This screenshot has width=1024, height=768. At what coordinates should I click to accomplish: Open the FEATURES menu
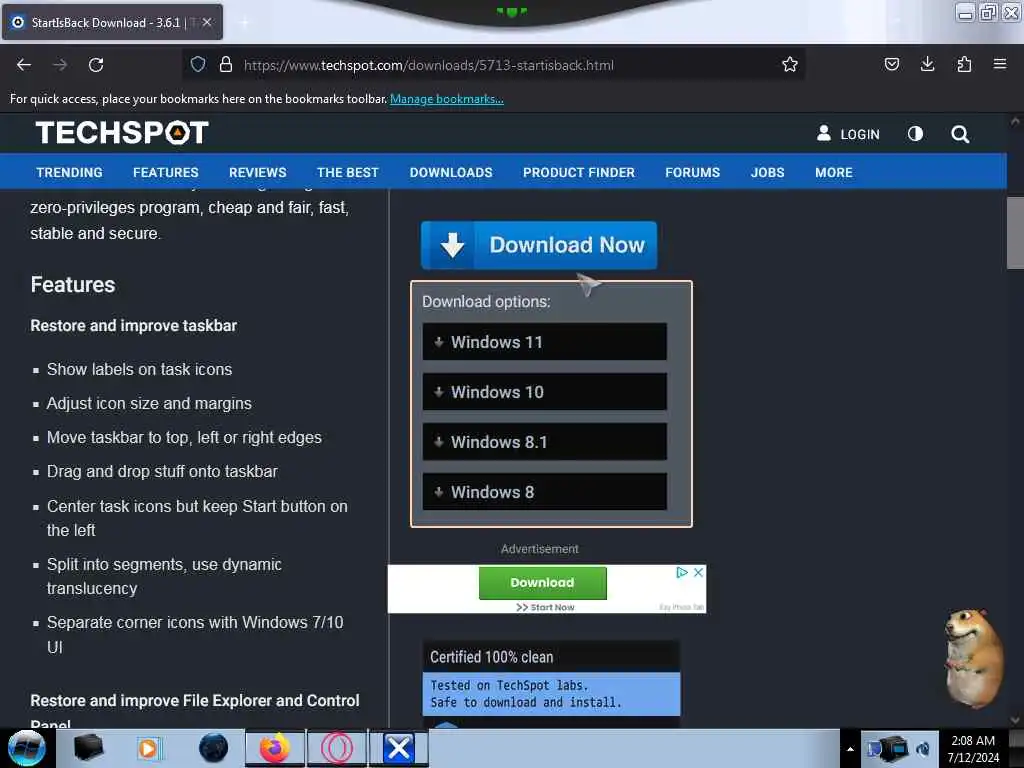pyautogui.click(x=166, y=172)
